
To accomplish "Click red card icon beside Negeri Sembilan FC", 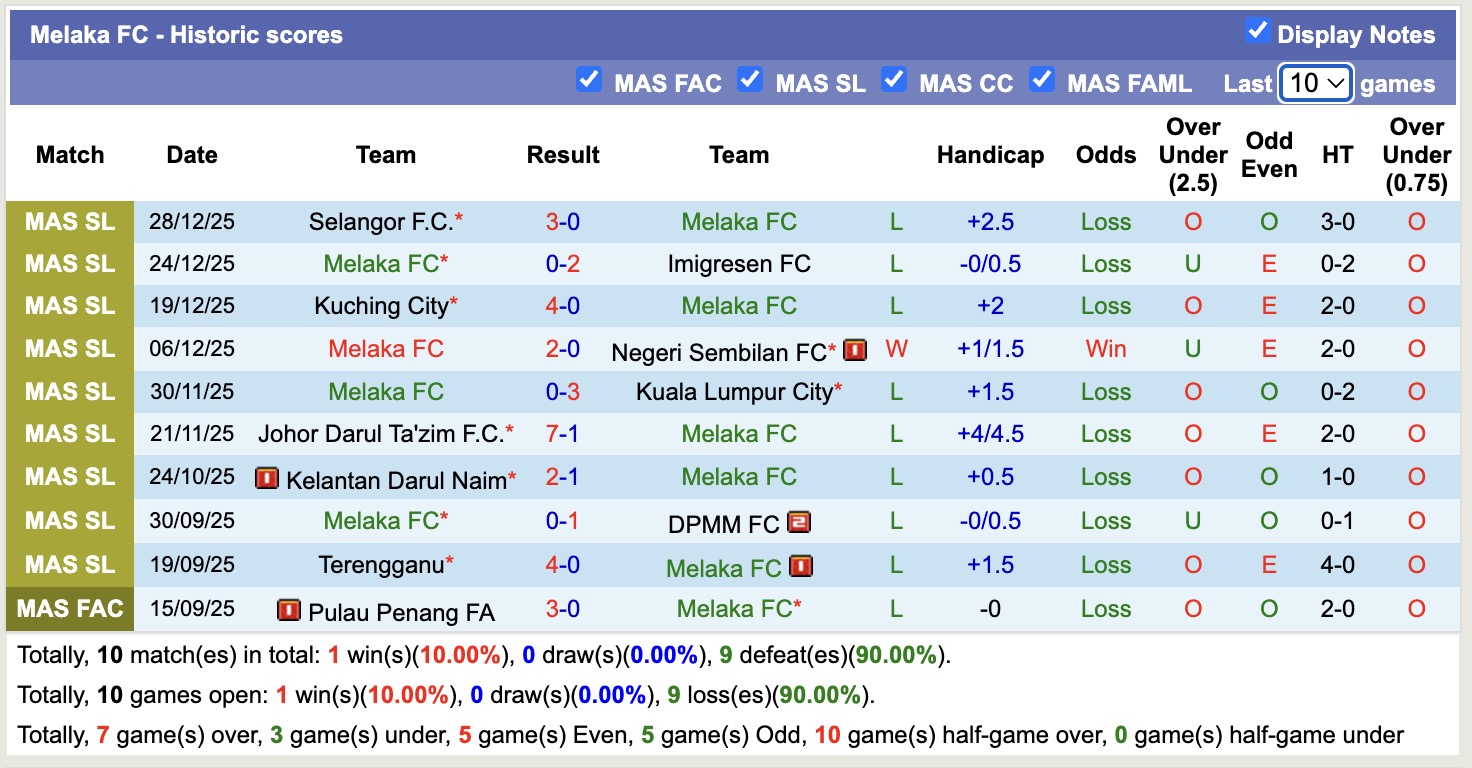I will (854, 350).
